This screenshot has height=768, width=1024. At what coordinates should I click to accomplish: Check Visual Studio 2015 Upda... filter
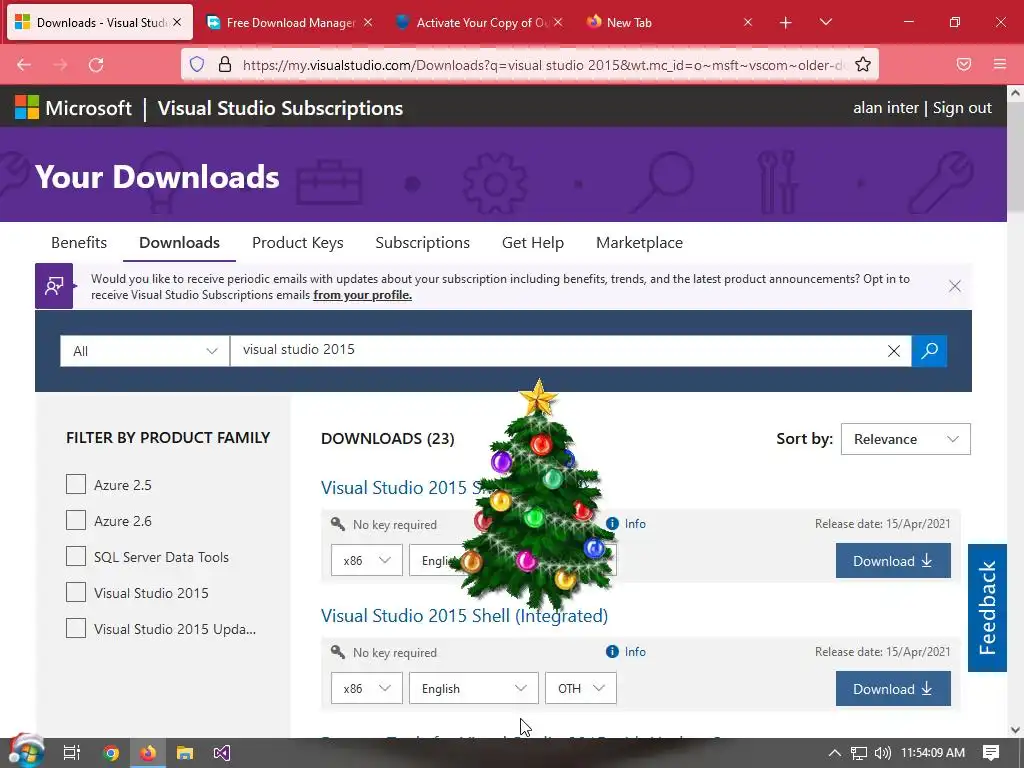[x=76, y=628]
